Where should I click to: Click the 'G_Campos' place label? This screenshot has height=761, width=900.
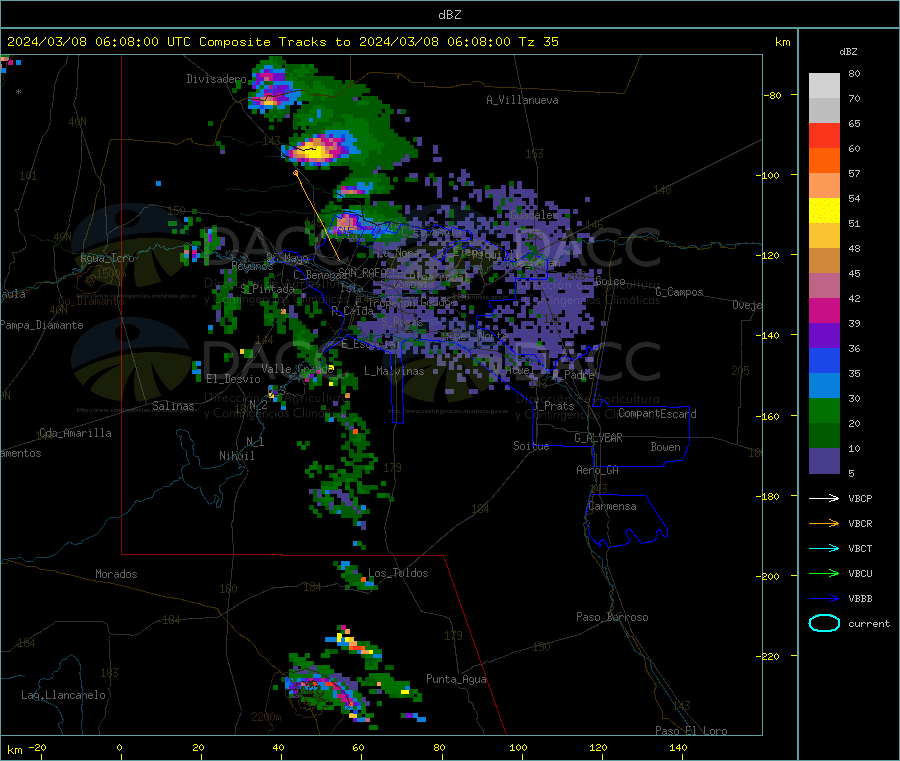(x=680, y=292)
